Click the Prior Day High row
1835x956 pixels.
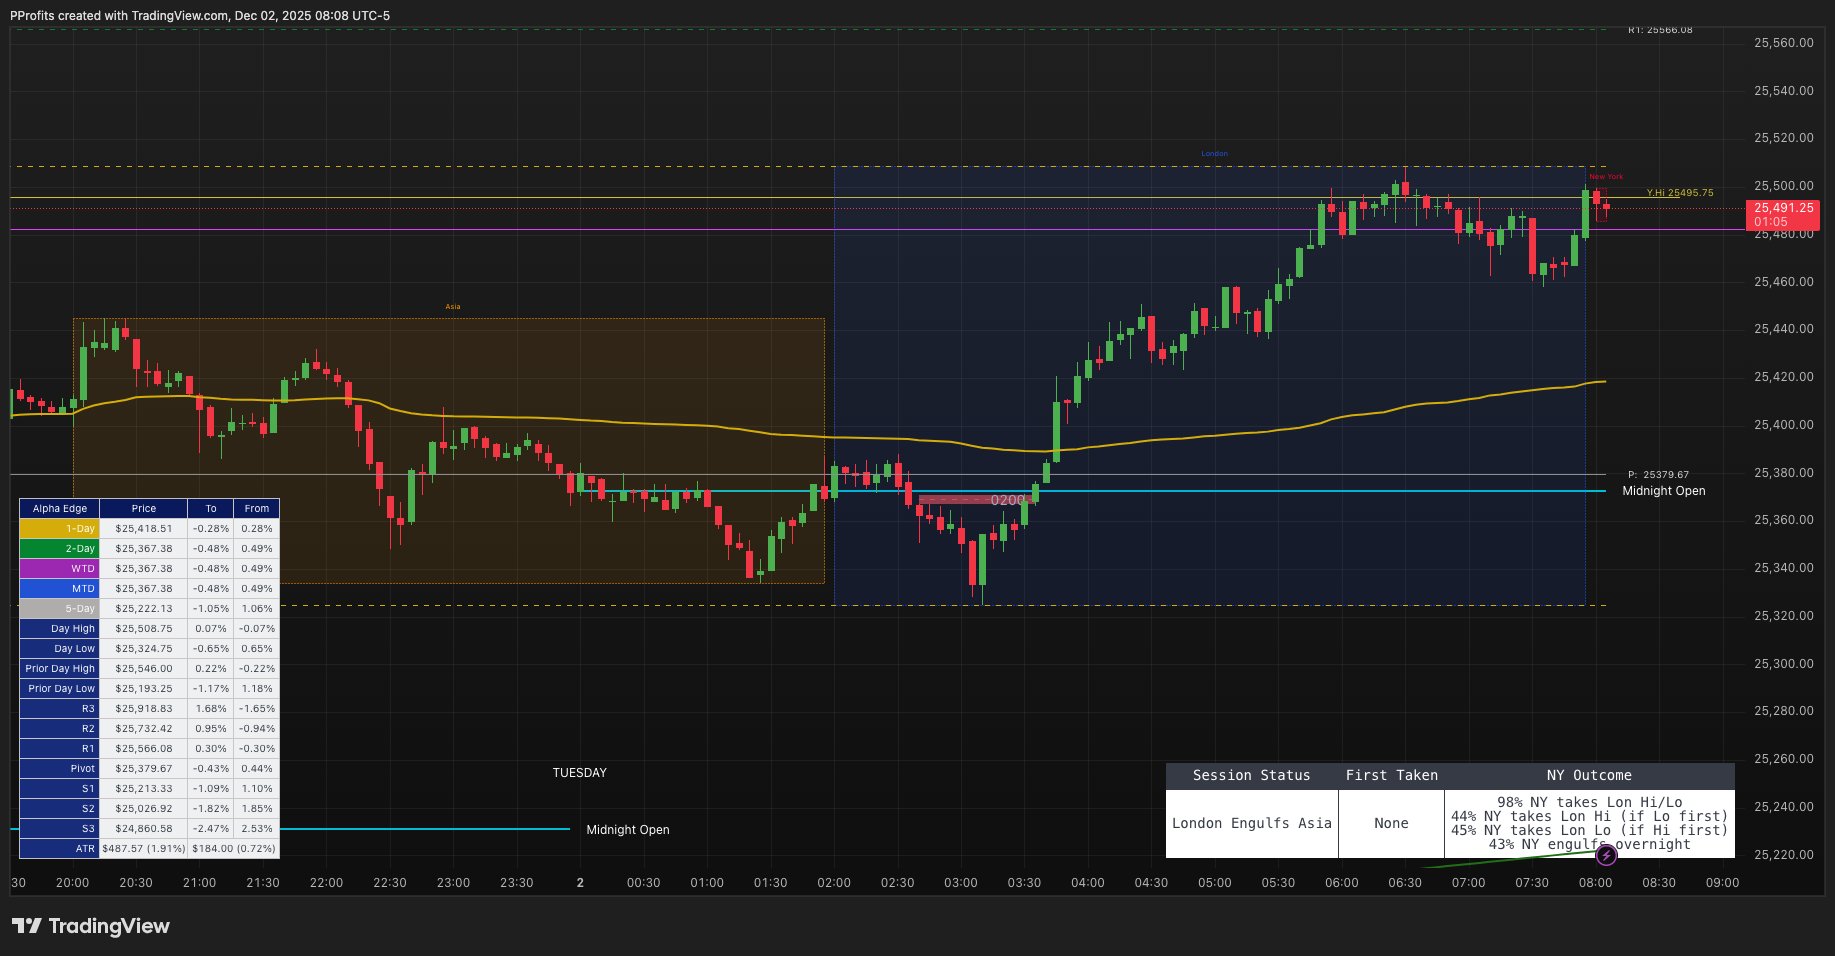point(57,668)
